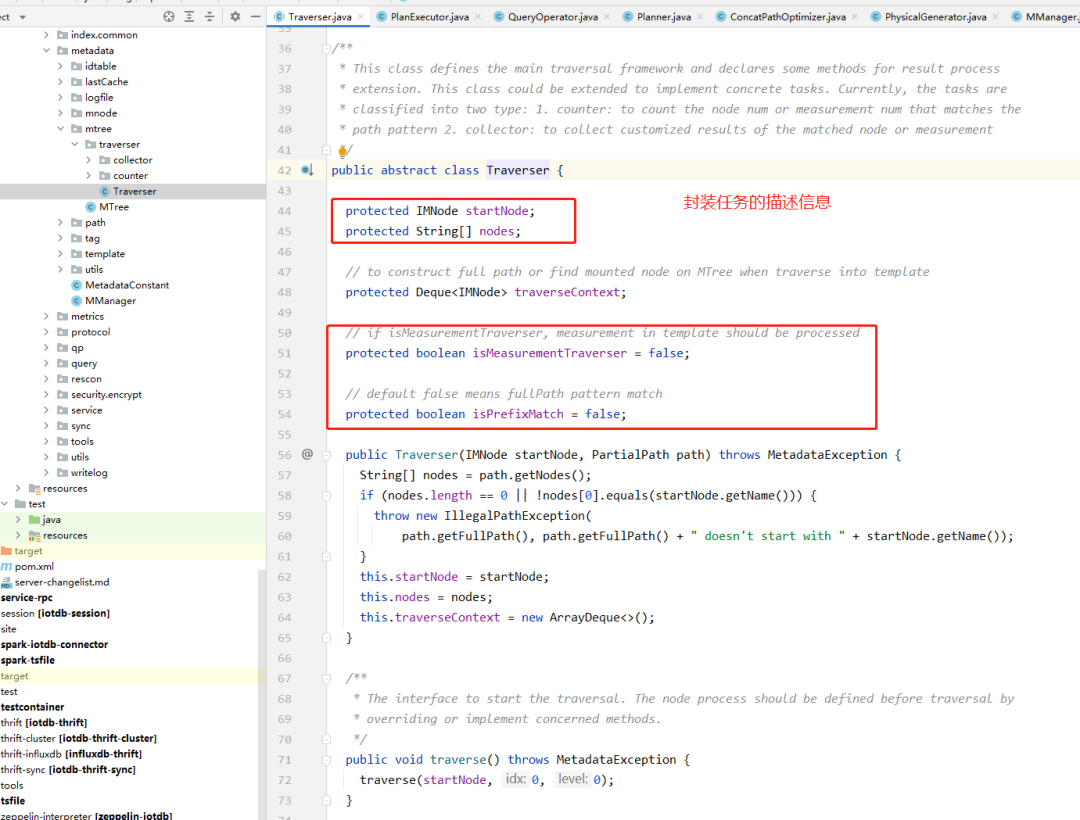Toggle fold marker at traverse method line 71
Viewport: 1080px width, 820px height.
(x=326, y=760)
